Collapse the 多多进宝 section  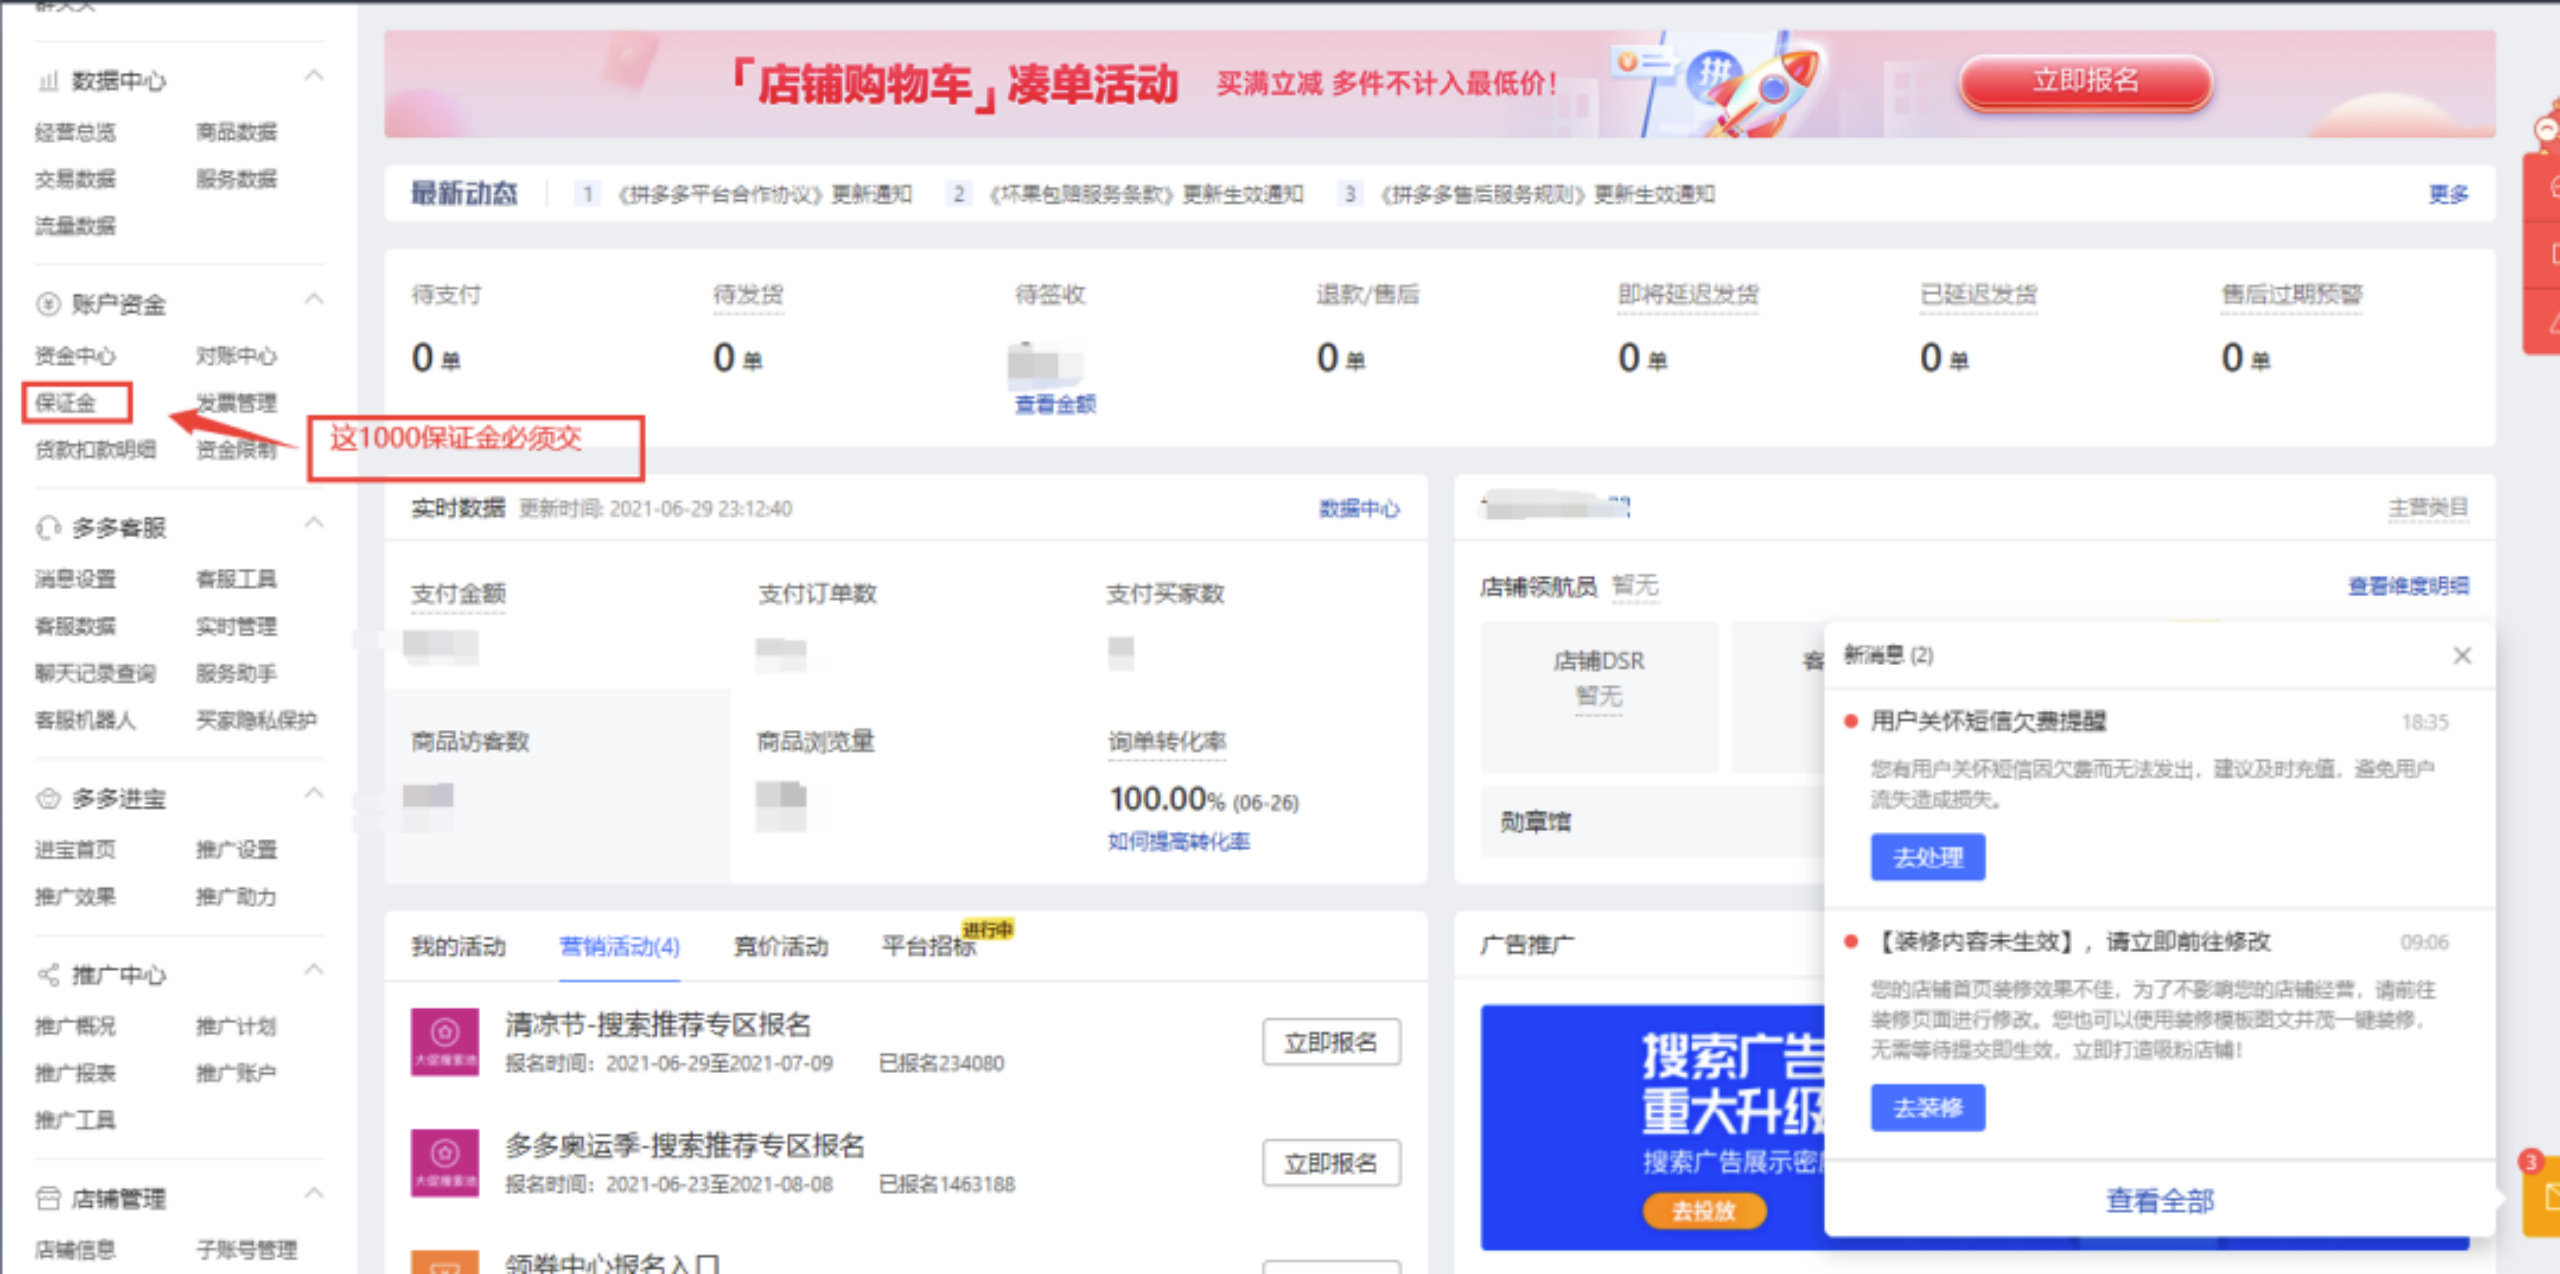[314, 794]
